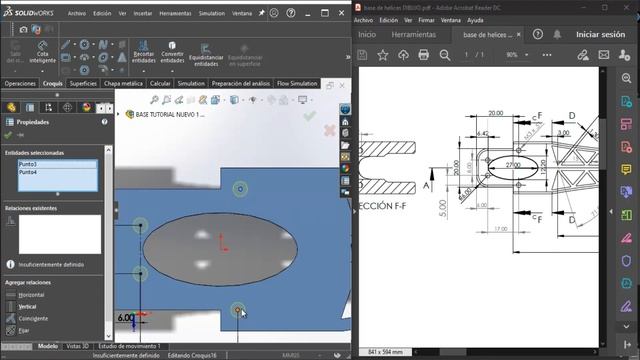Click the star bookmark icon in Acrobat
Viewport: 640px width, 360px height.
pos(382,55)
